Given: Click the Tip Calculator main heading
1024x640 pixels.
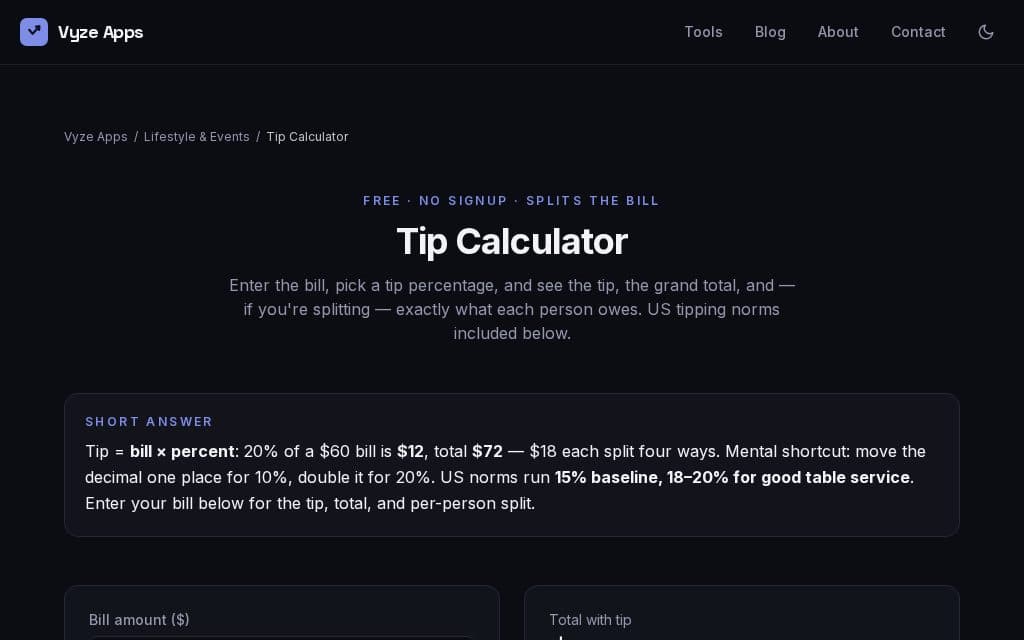Looking at the screenshot, I should pyautogui.click(x=512, y=242).
